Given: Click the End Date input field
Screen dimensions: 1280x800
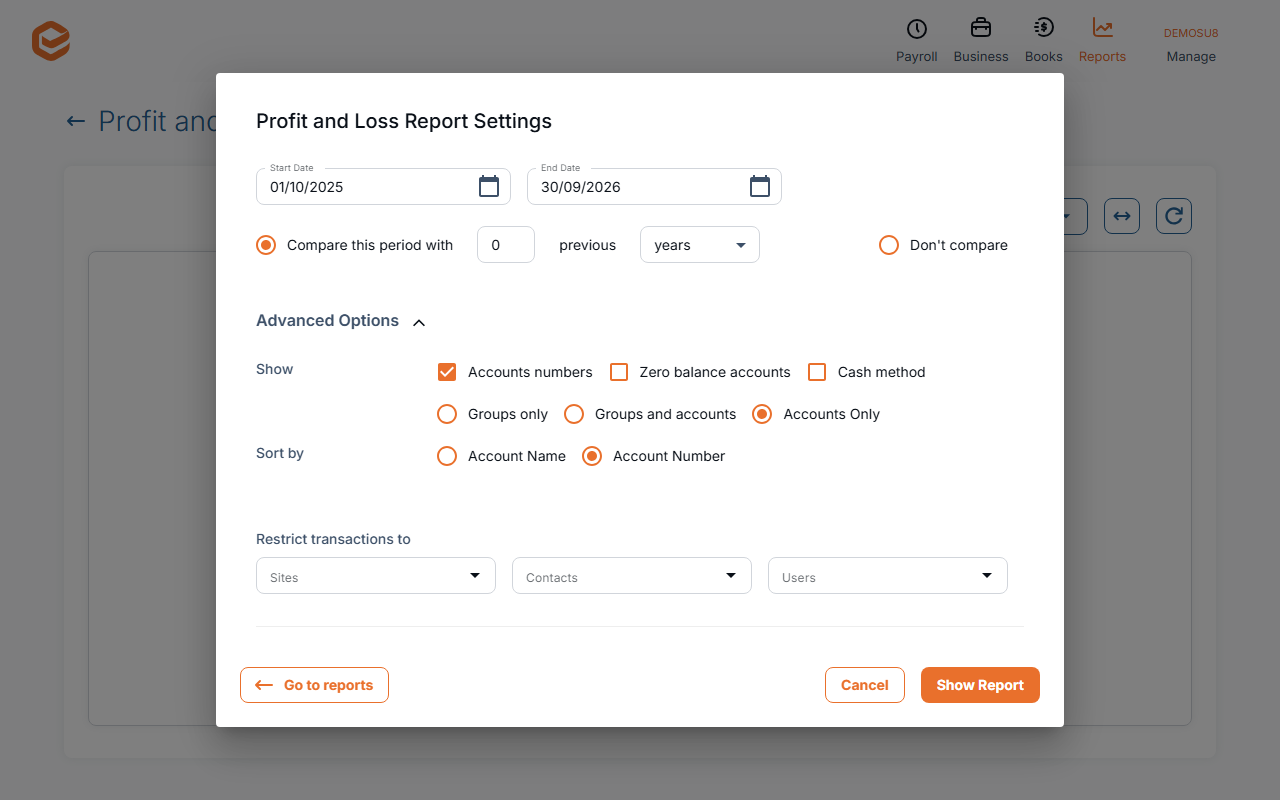Looking at the screenshot, I should click(x=654, y=187).
